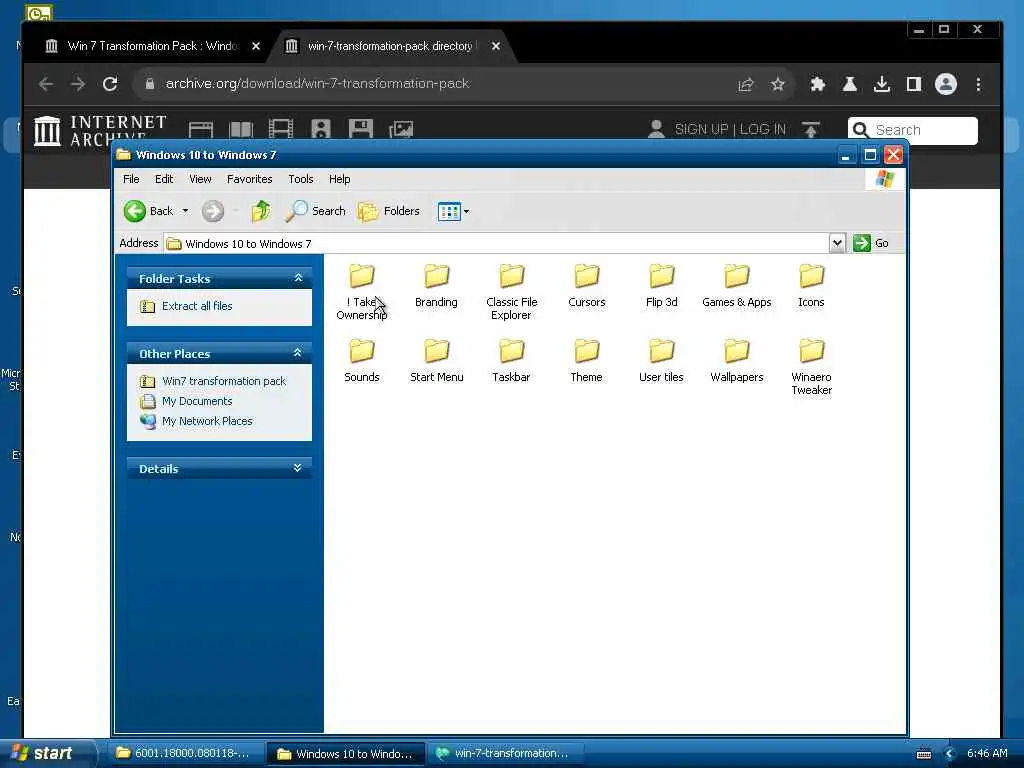1024x768 pixels.
Task: Close the win-7-transformation-pack directory tab
Action: 496,46
